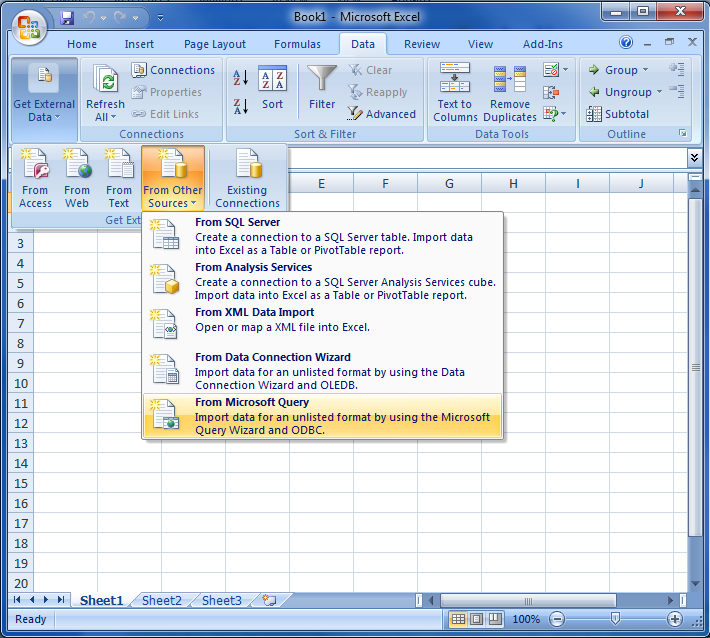
Task: Choose From Data Connection Wizard
Action: (x=322, y=370)
